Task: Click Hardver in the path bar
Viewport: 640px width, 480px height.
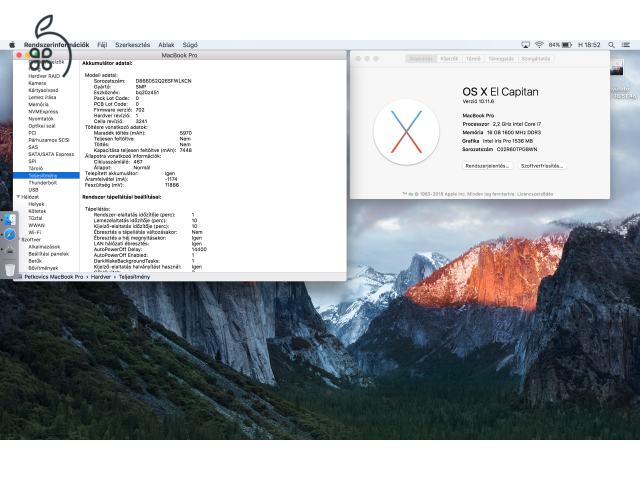Action: (x=101, y=277)
